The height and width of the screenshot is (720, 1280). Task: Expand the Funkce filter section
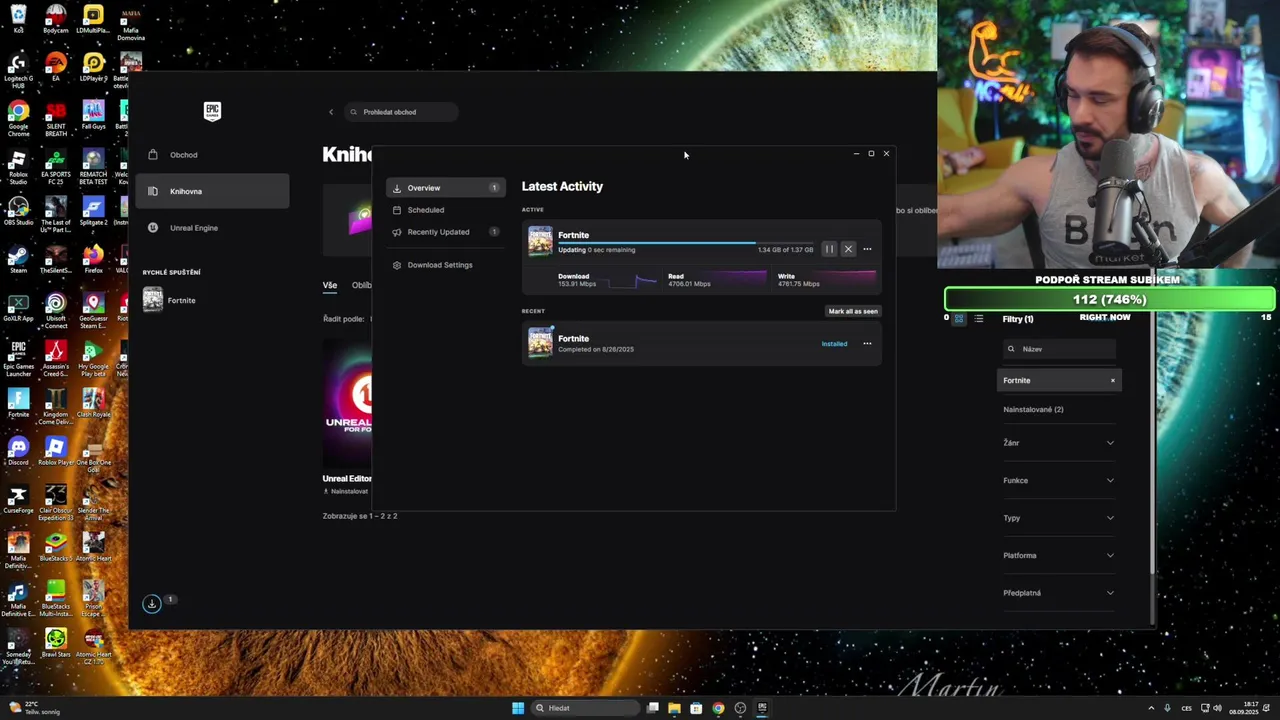[x=1059, y=481]
